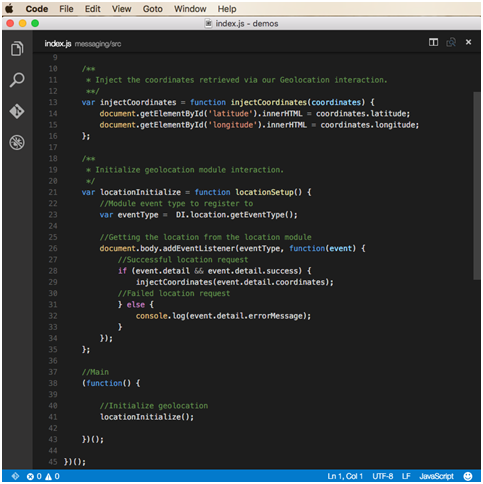Open the Explorer files icon in sidebar
The height and width of the screenshot is (484, 483).
tap(17, 49)
